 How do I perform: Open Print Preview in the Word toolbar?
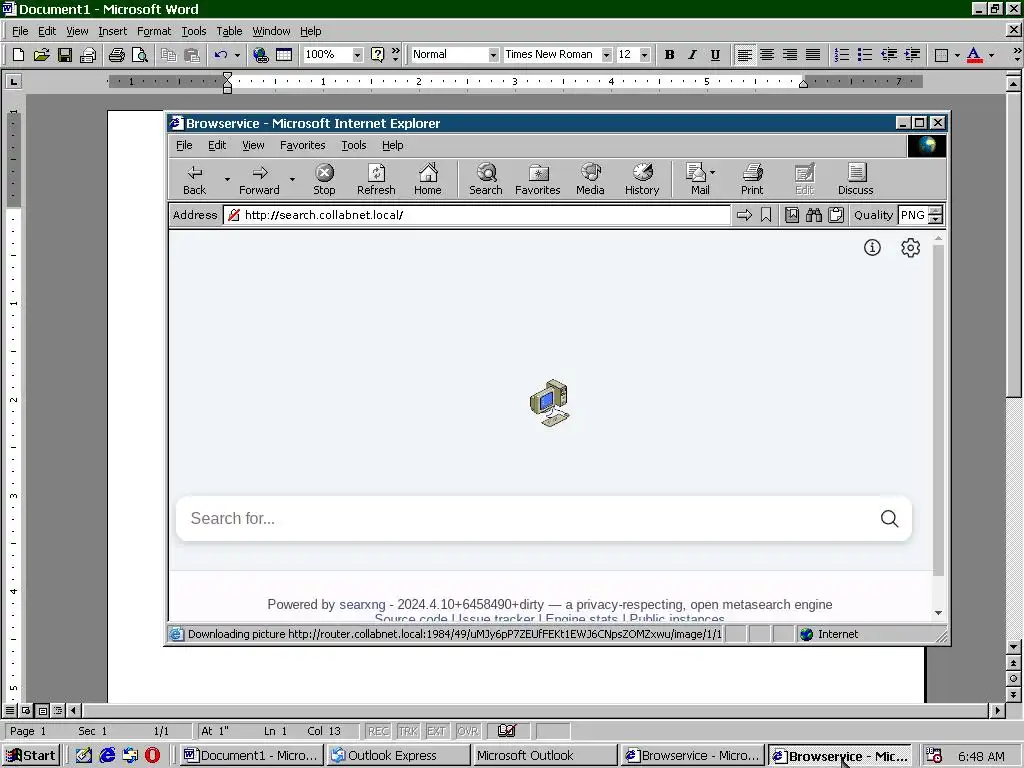[140, 55]
